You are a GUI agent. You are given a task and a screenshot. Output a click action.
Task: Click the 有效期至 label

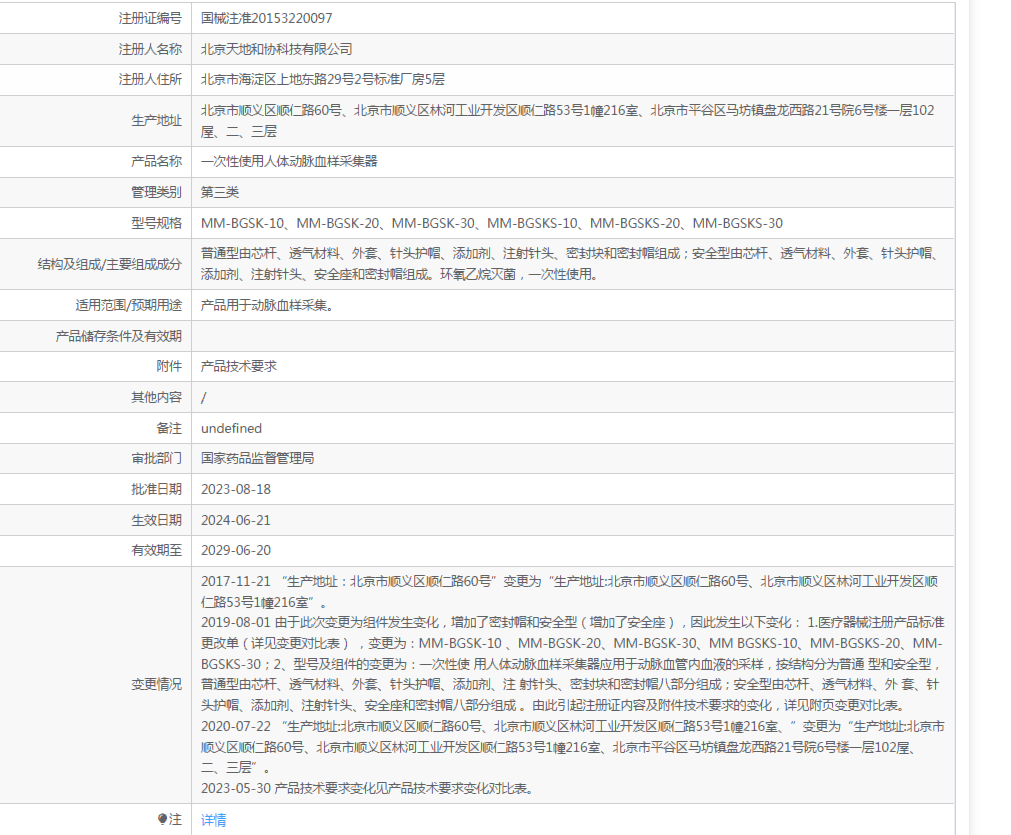[x=157, y=550]
